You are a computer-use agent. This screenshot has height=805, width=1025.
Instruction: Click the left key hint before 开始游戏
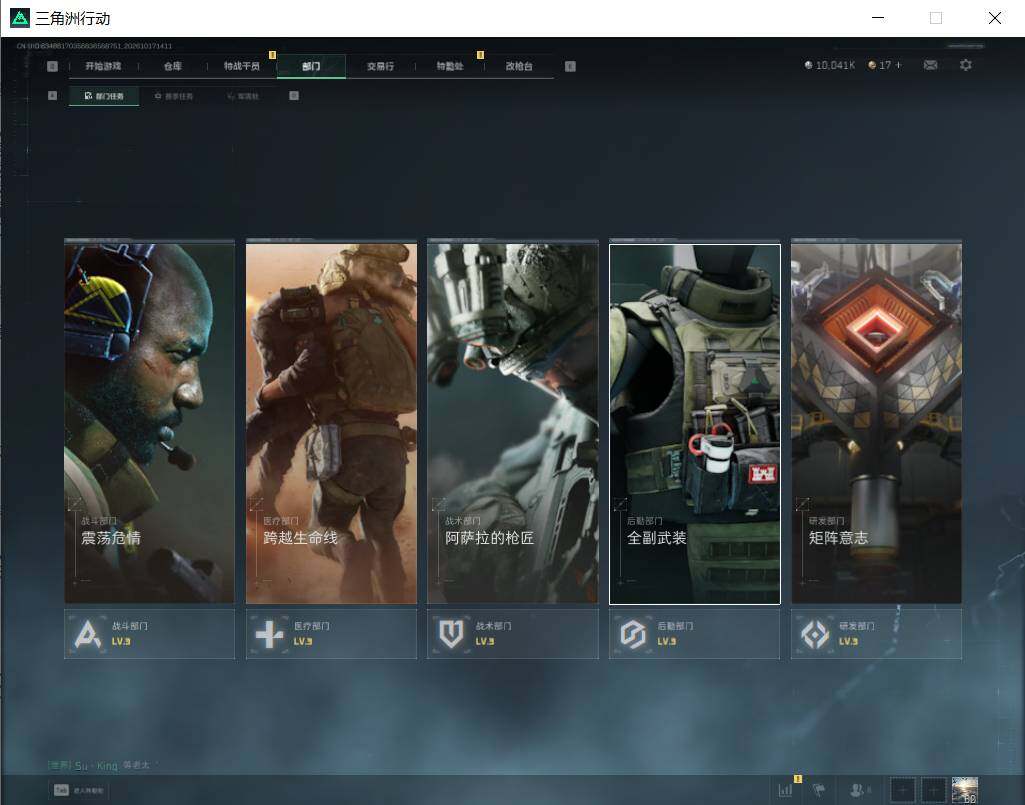pos(53,66)
